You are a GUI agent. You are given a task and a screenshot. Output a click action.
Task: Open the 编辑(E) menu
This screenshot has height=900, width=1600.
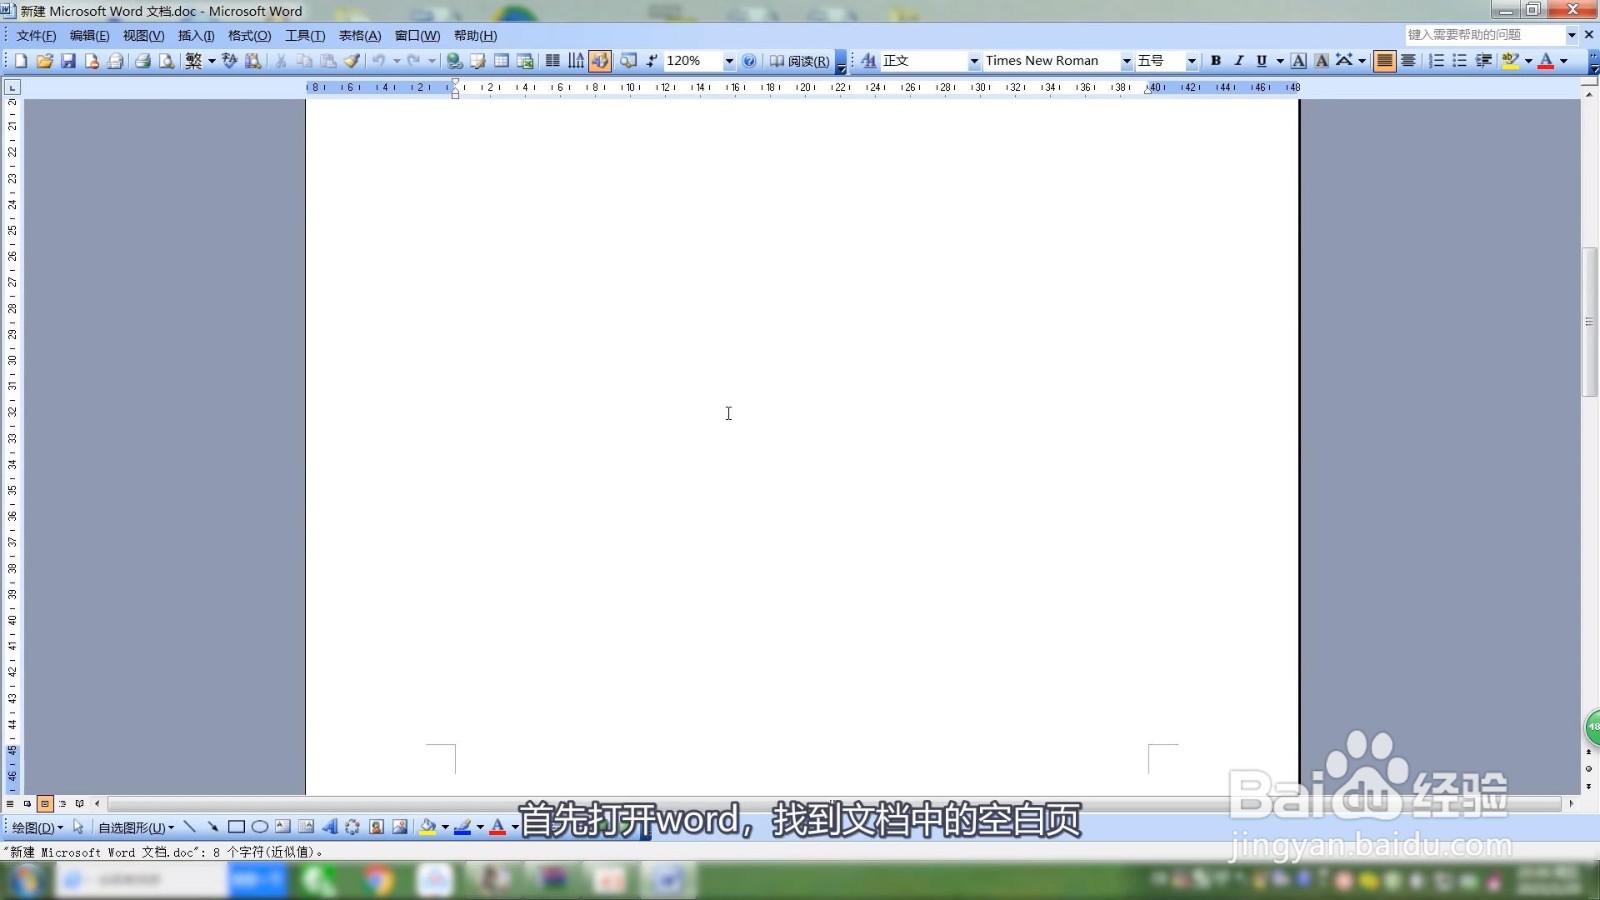tap(89, 35)
